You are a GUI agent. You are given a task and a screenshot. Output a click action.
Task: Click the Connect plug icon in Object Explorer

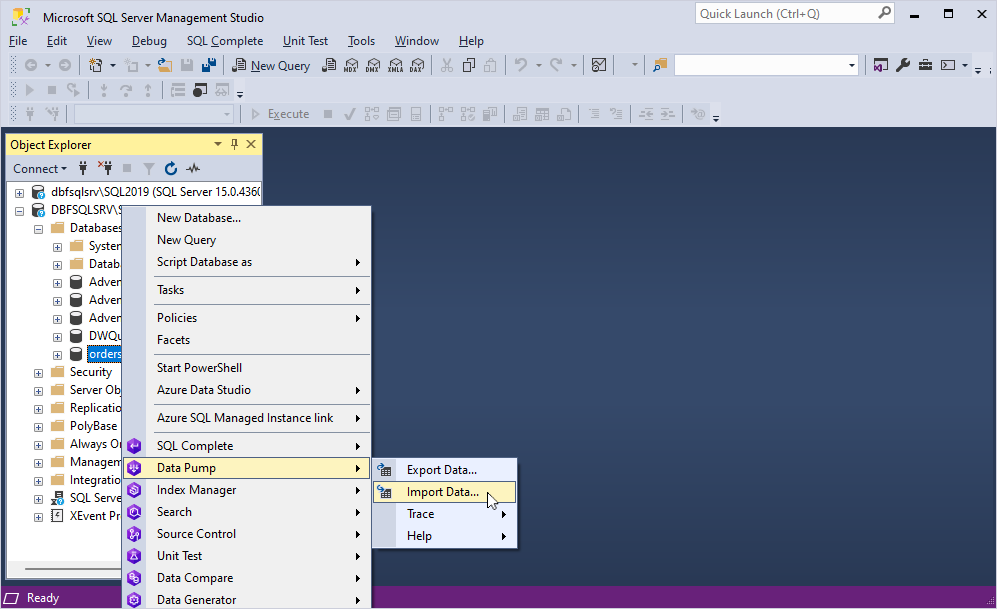[x=83, y=168]
